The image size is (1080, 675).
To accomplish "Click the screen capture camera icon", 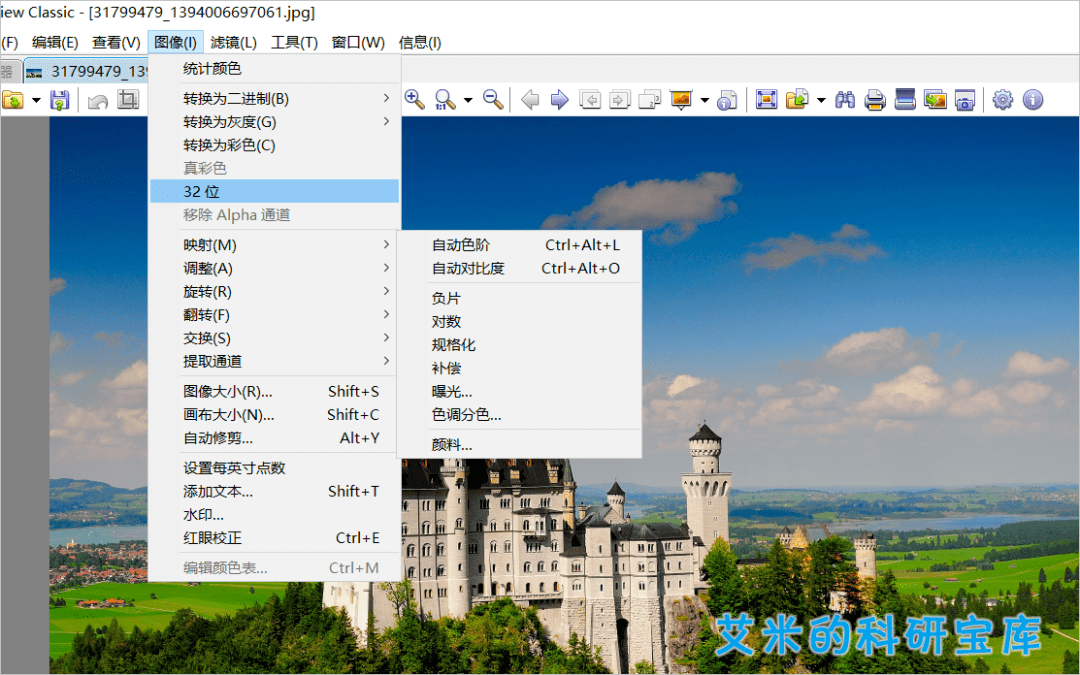I will tap(964, 100).
